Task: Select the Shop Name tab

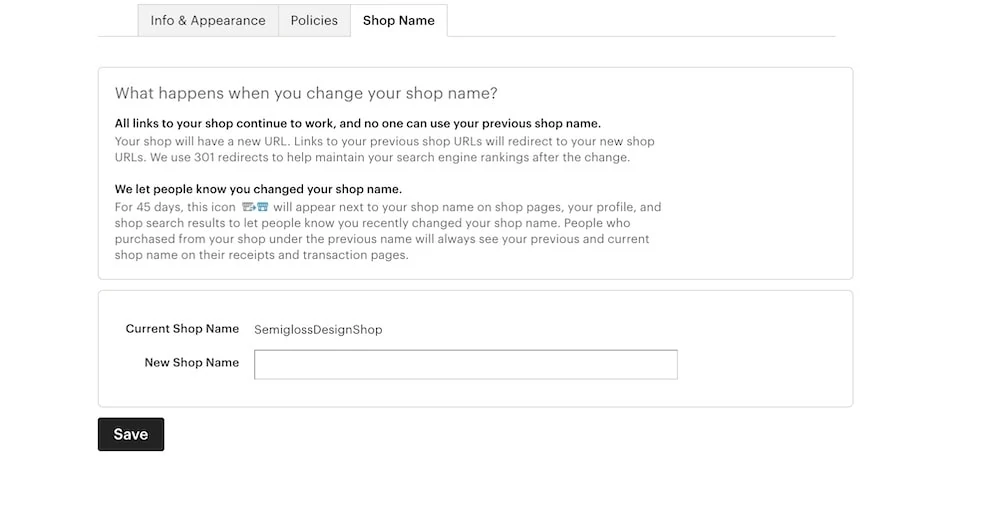Action: 399,20
